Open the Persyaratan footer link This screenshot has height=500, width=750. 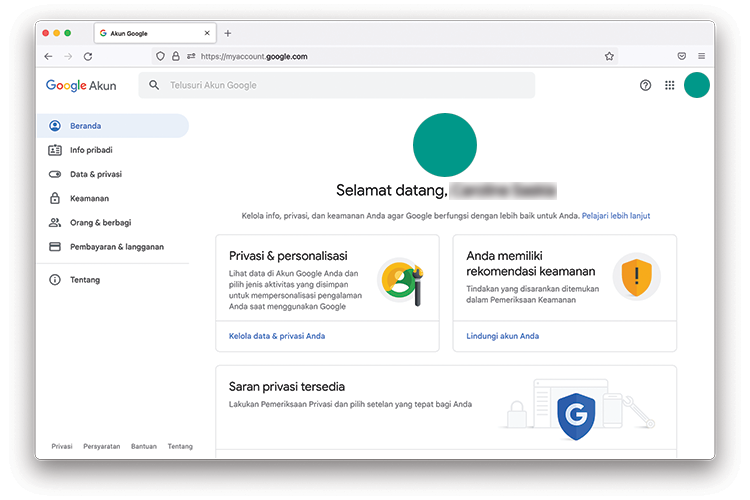click(101, 446)
